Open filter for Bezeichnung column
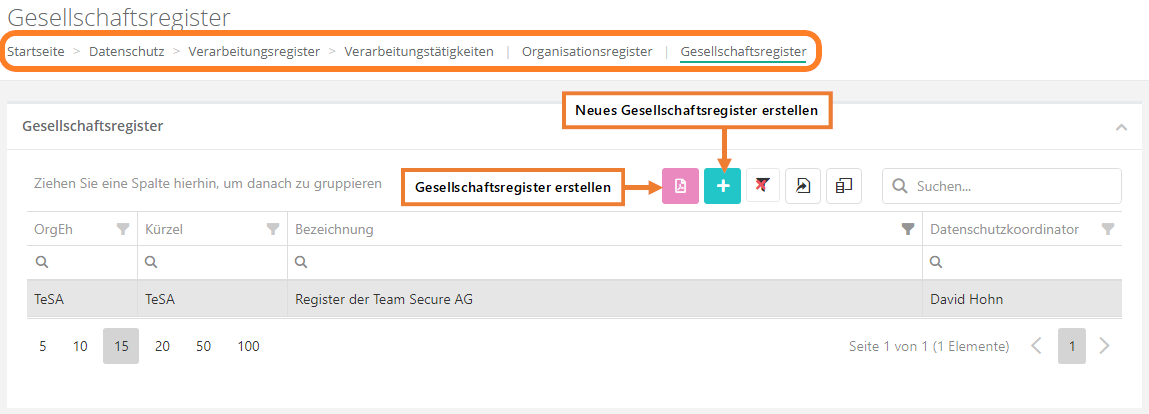The image size is (1149, 414). click(908, 230)
